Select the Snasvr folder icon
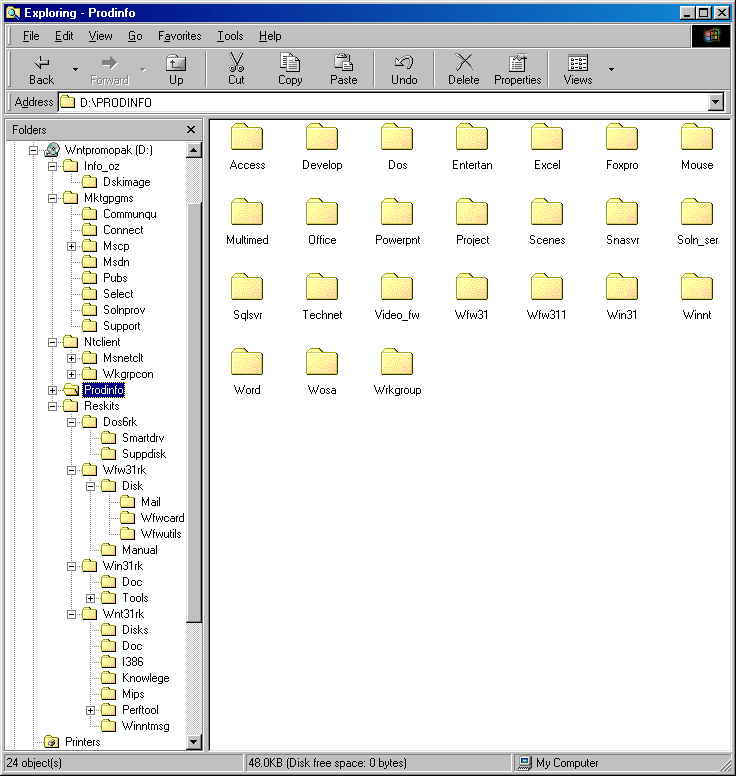 click(622, 212)
